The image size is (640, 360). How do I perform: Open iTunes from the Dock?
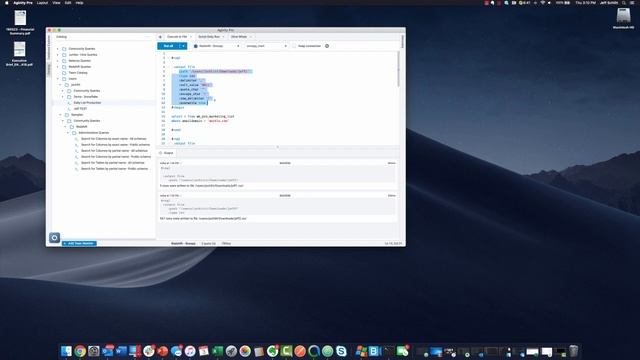pos(190,351)
